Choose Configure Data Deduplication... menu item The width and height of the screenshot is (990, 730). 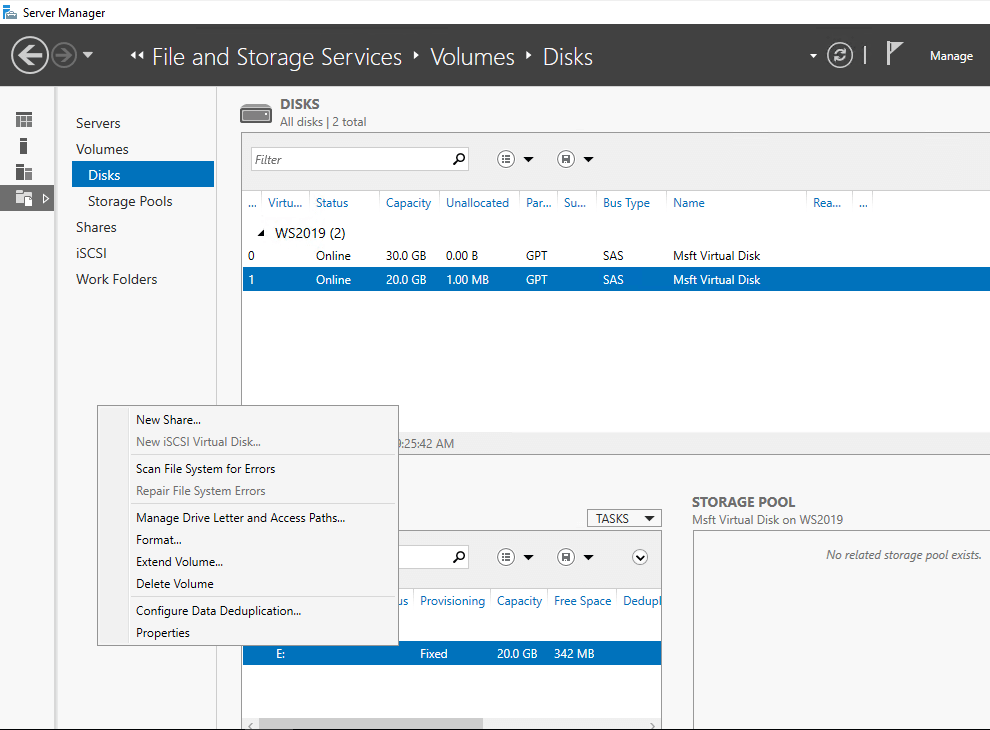point(218,611)
